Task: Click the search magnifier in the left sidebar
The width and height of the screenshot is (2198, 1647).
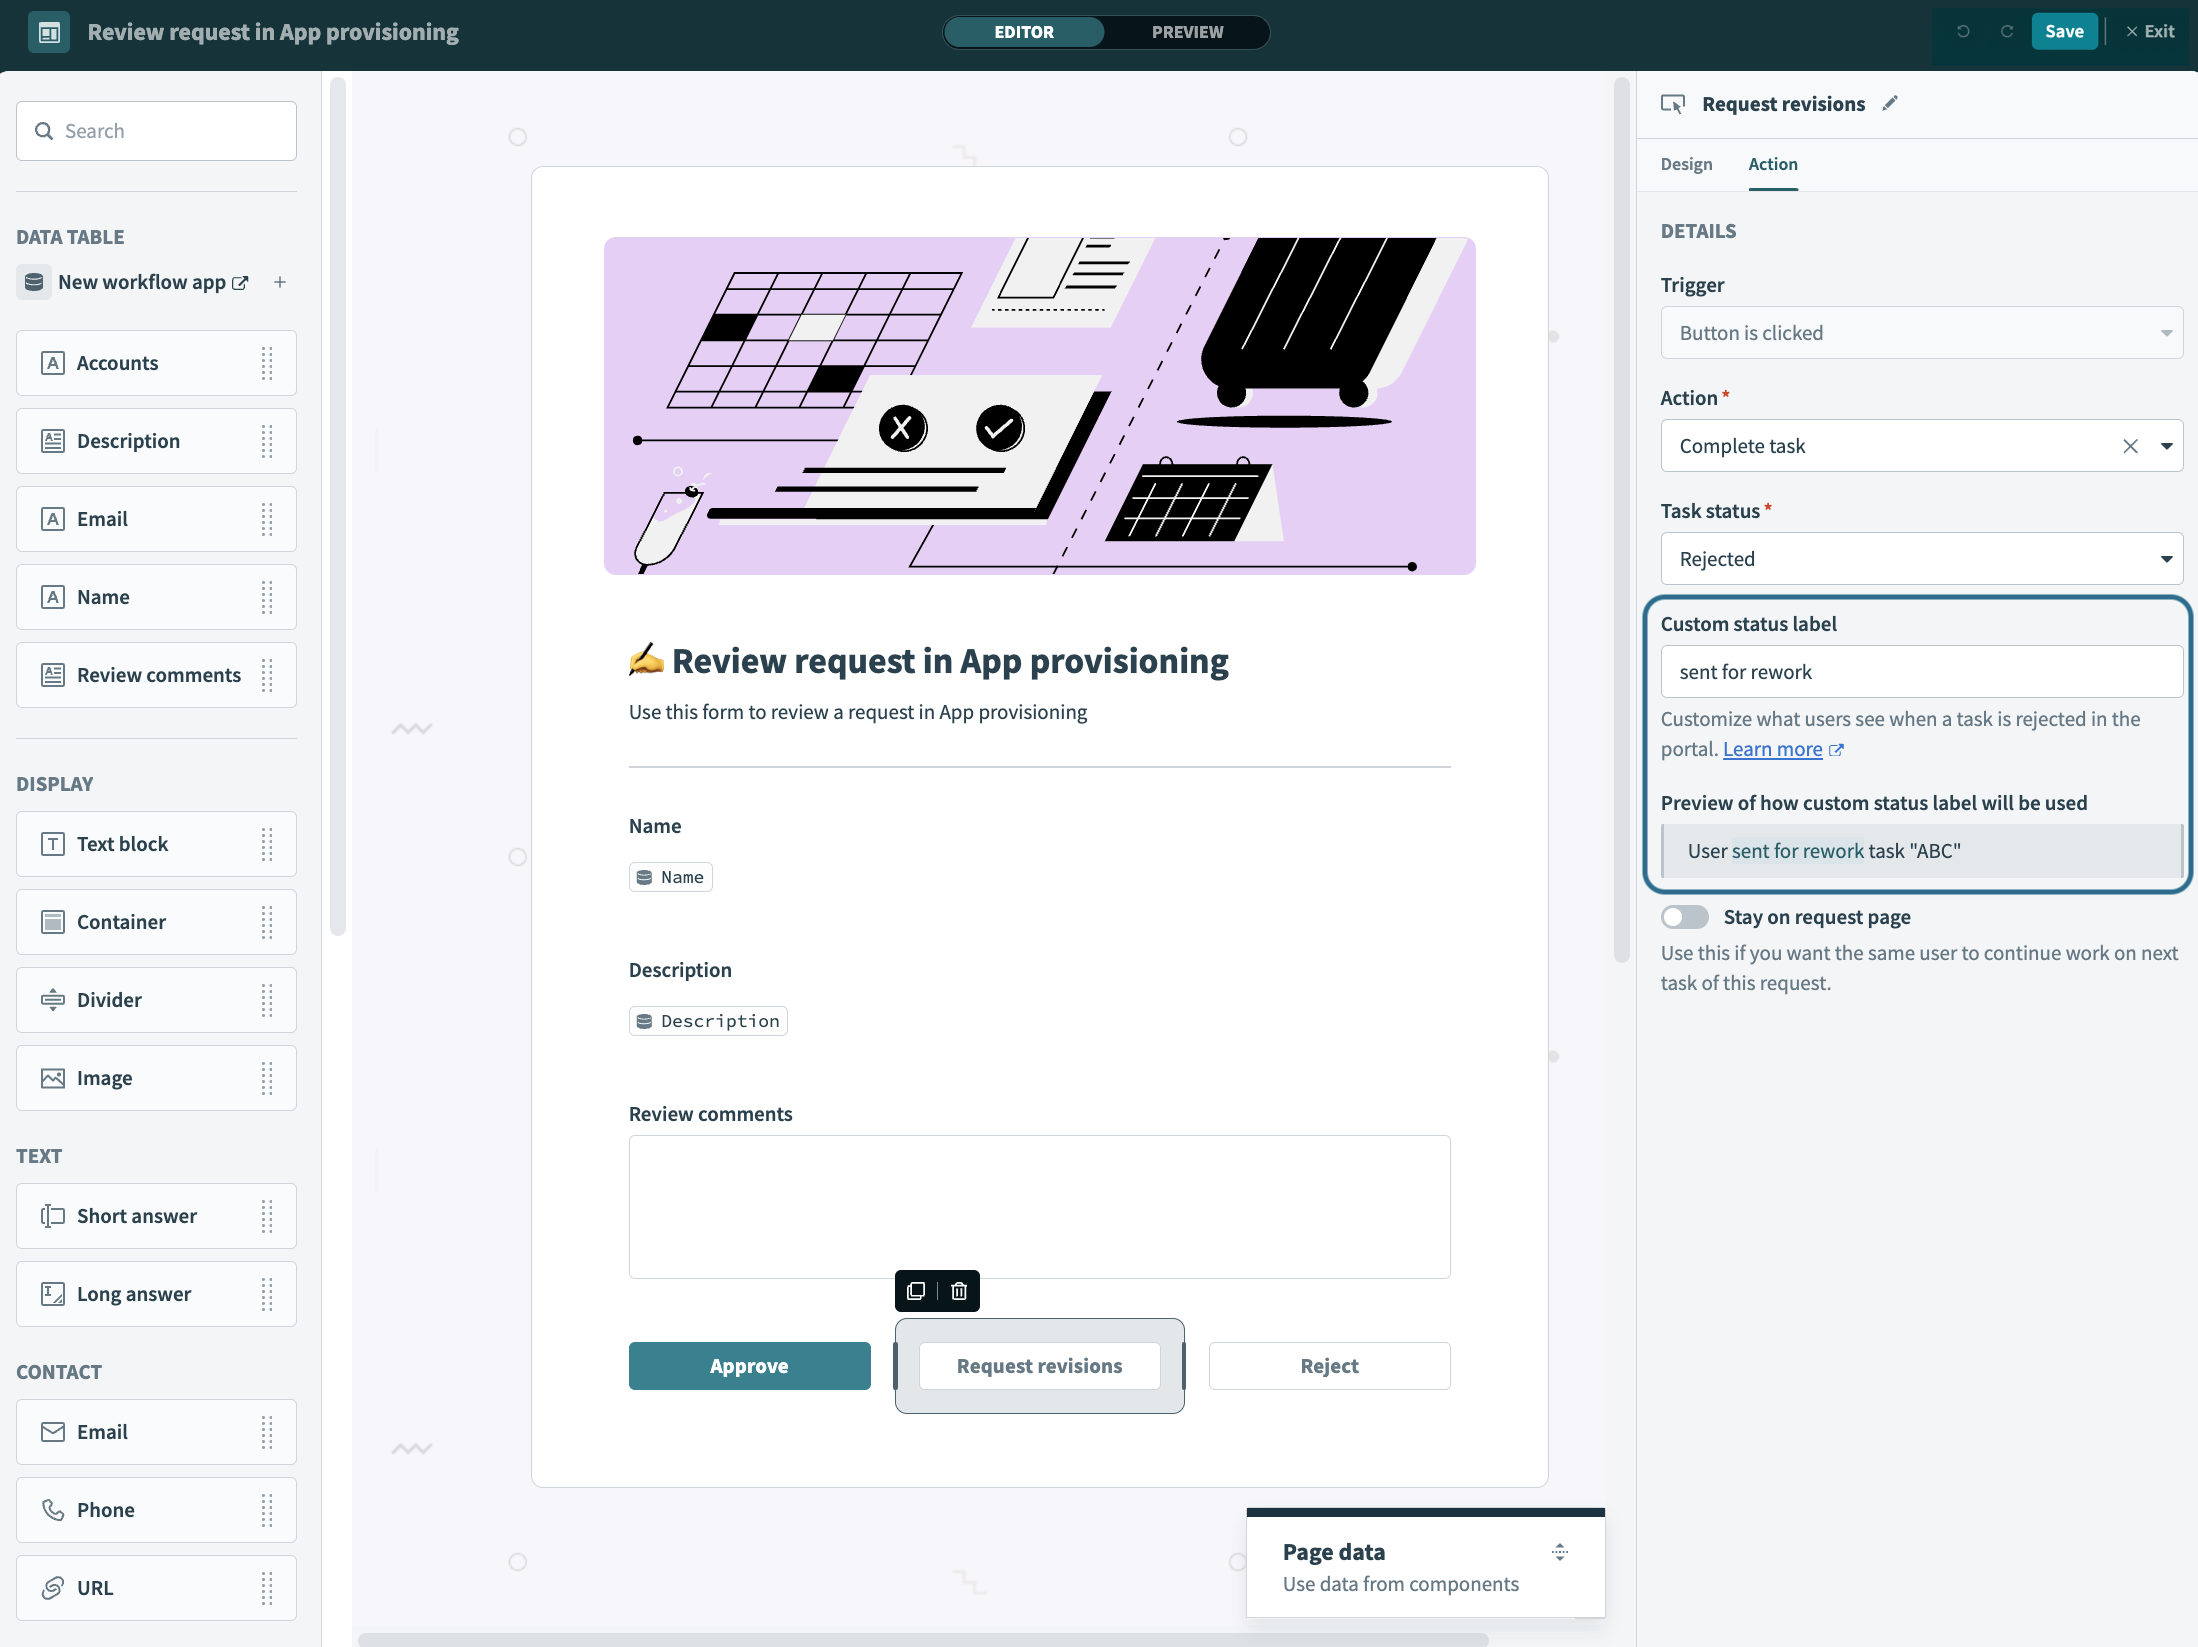Action: [x=44, y=131]
